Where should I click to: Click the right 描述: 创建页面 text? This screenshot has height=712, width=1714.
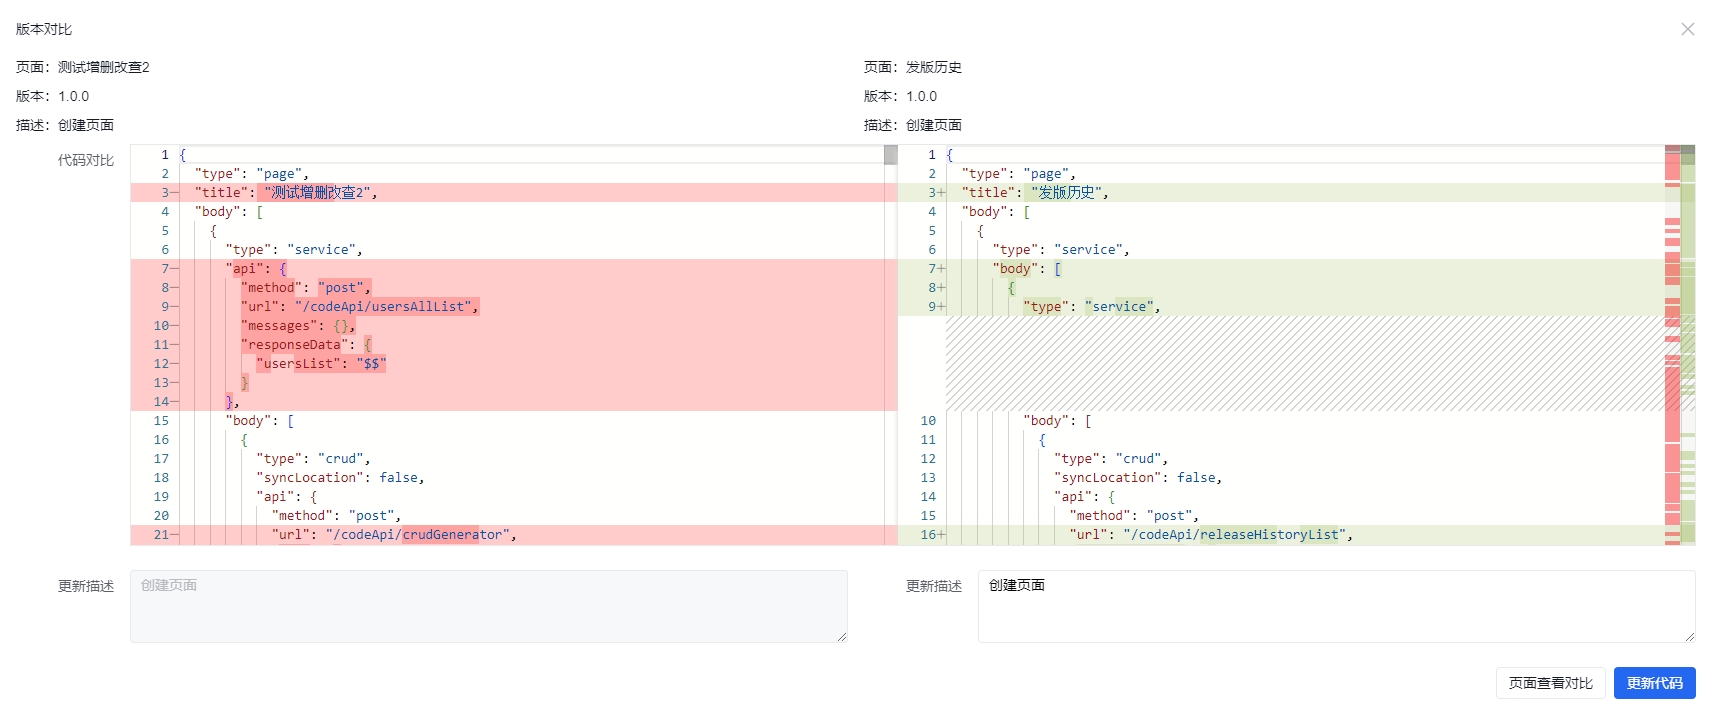pos(913,125)
